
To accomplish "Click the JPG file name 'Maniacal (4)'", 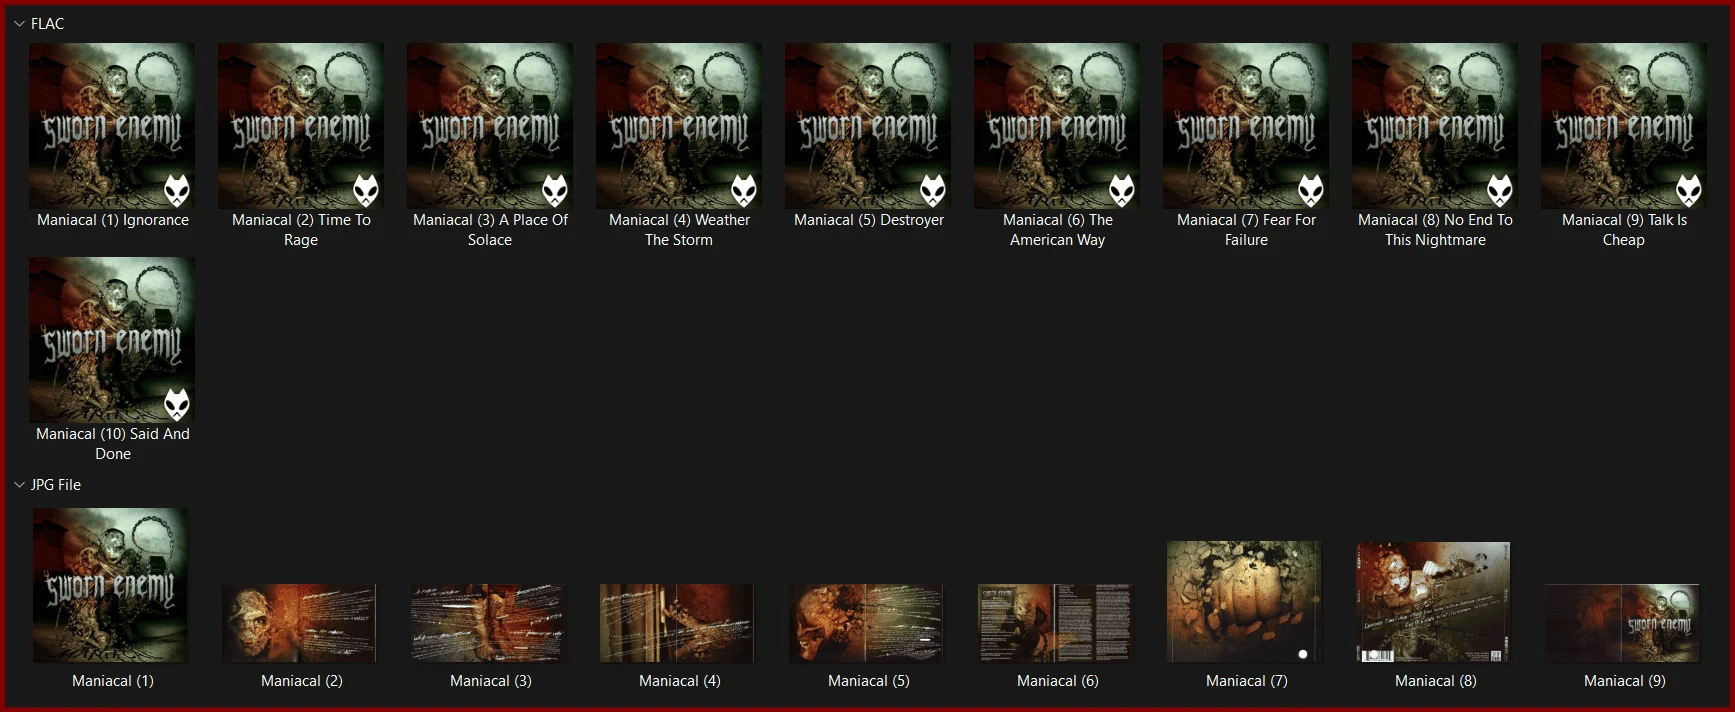I will tap(680, 681).
